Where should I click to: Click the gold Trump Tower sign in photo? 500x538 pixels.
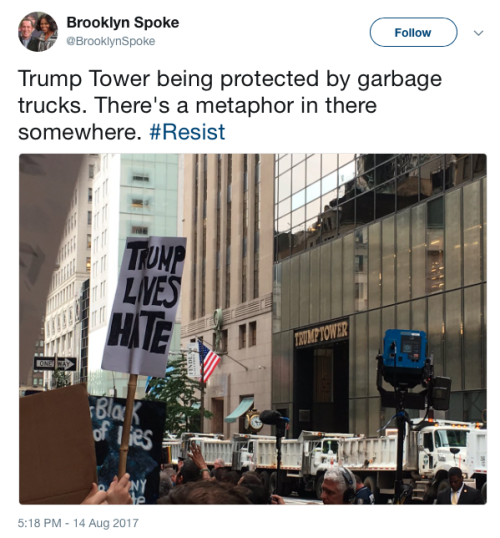click(x=321, y=332)
